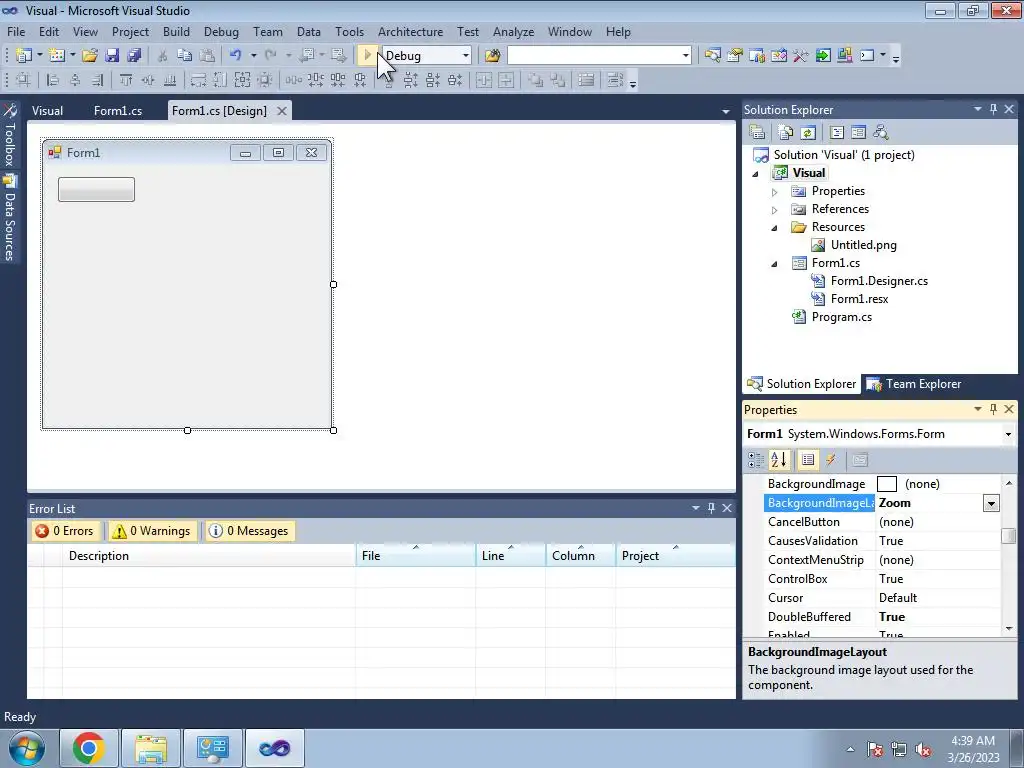Click the Cut scissors icon
Image resolution: width=1024 pixels, height=768 pixels.
coord(163,56)
